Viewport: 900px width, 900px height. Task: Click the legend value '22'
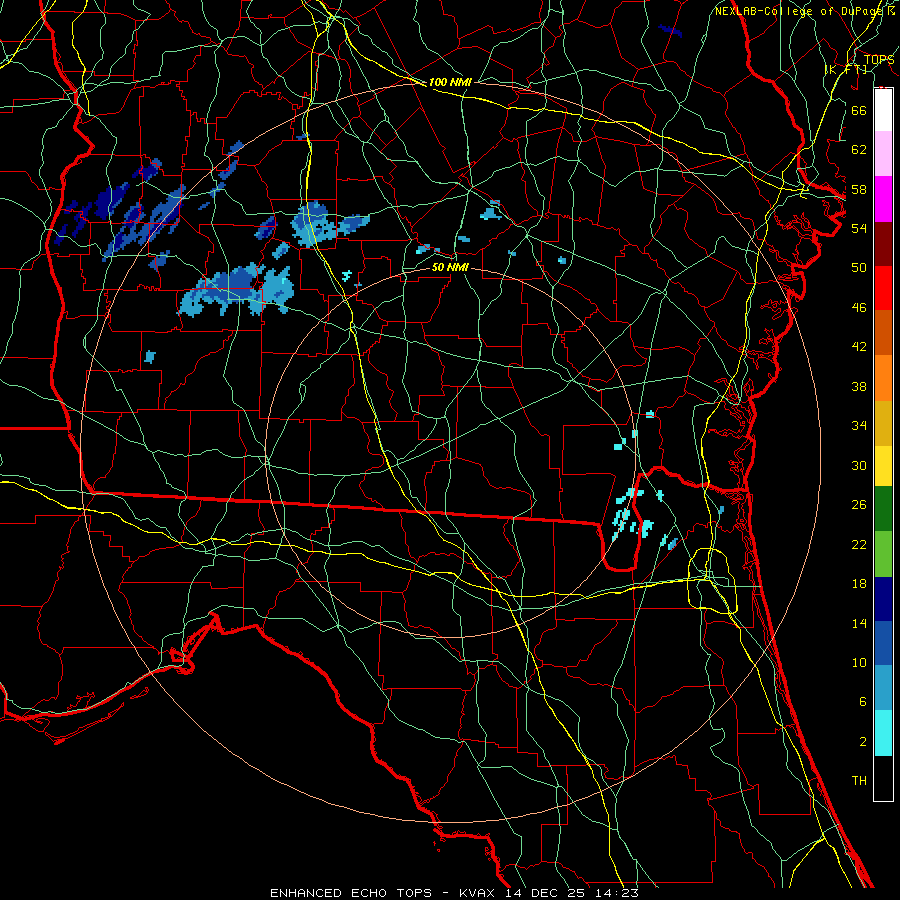(859, 544)
